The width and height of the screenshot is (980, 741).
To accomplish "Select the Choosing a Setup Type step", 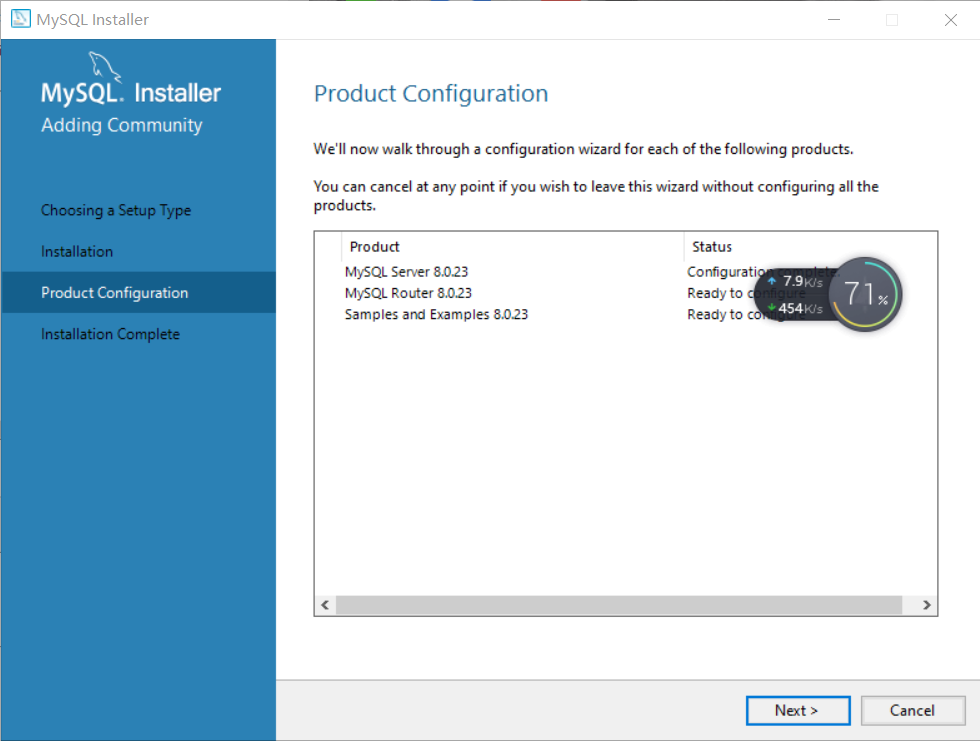I will coord(116,210).
